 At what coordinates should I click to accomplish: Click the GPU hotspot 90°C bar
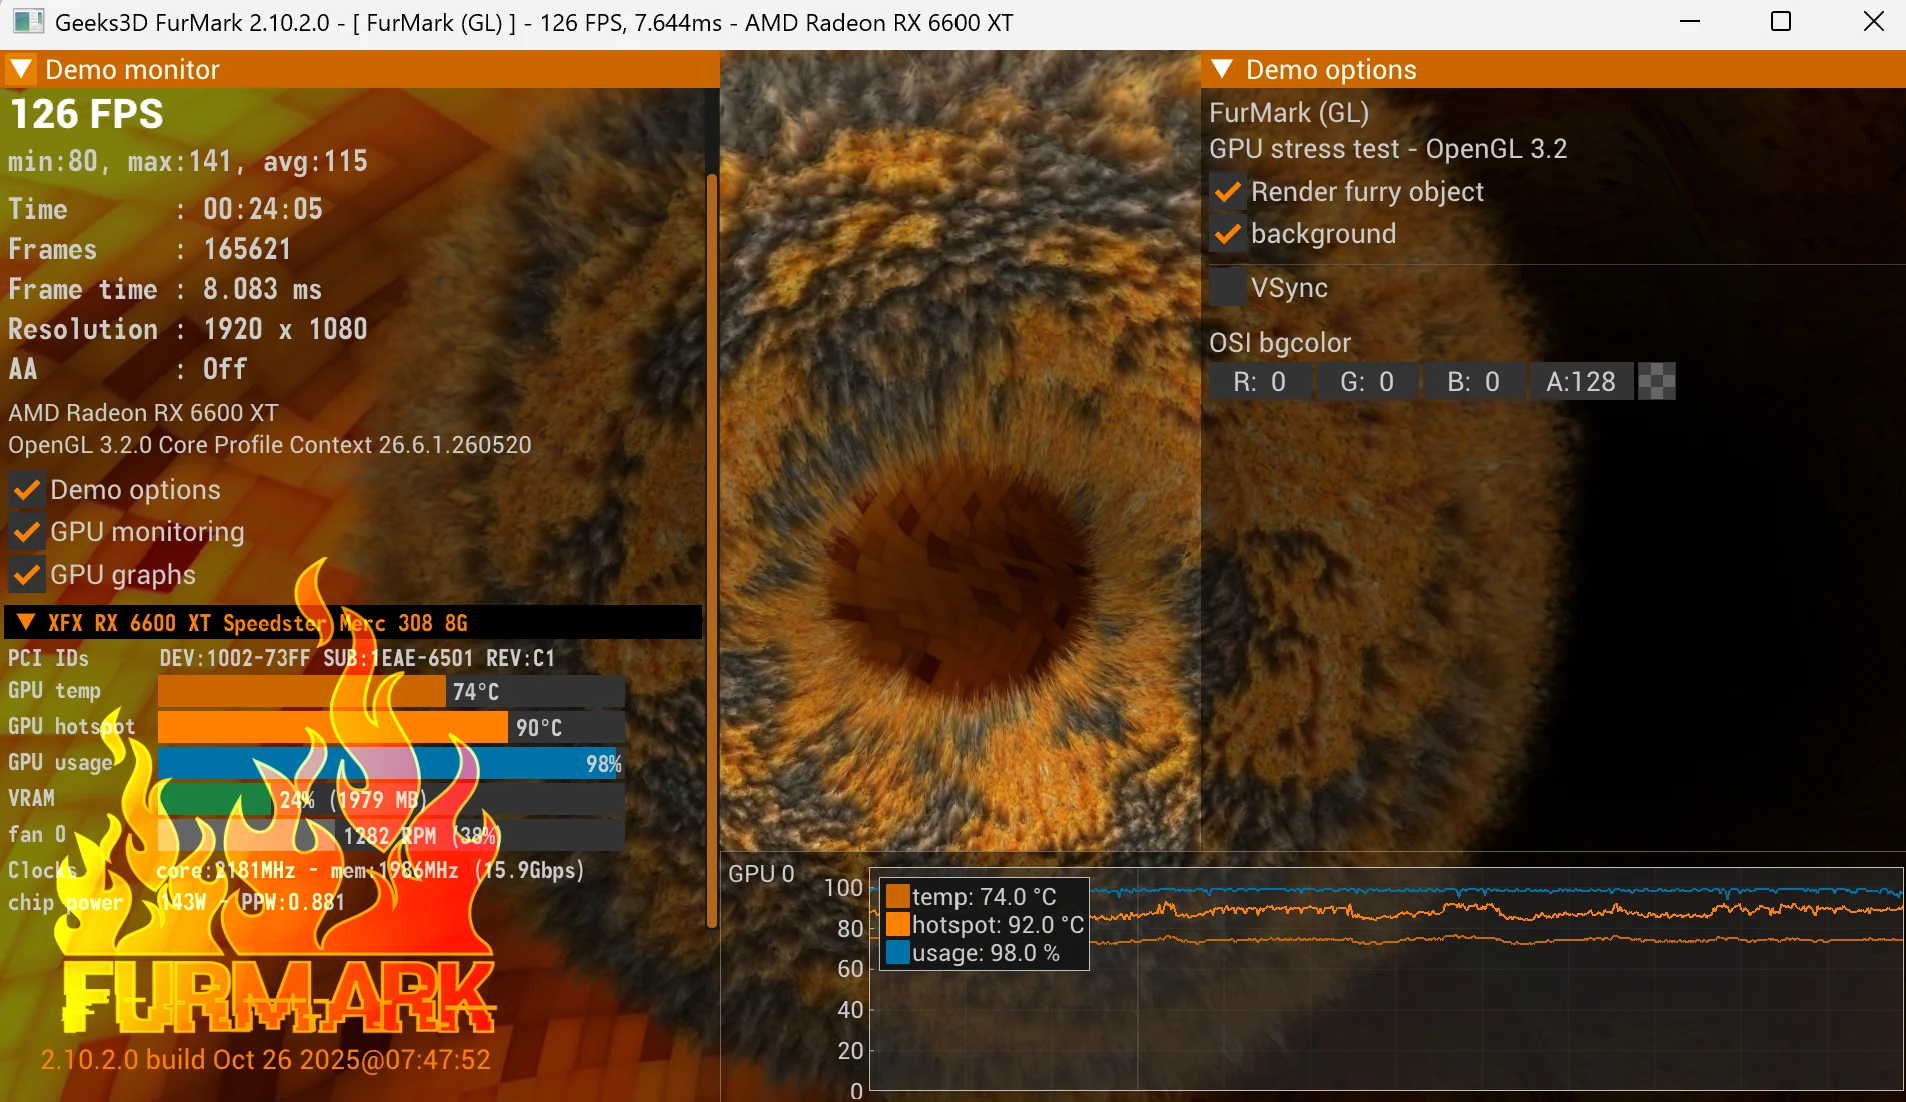(391, 727)
